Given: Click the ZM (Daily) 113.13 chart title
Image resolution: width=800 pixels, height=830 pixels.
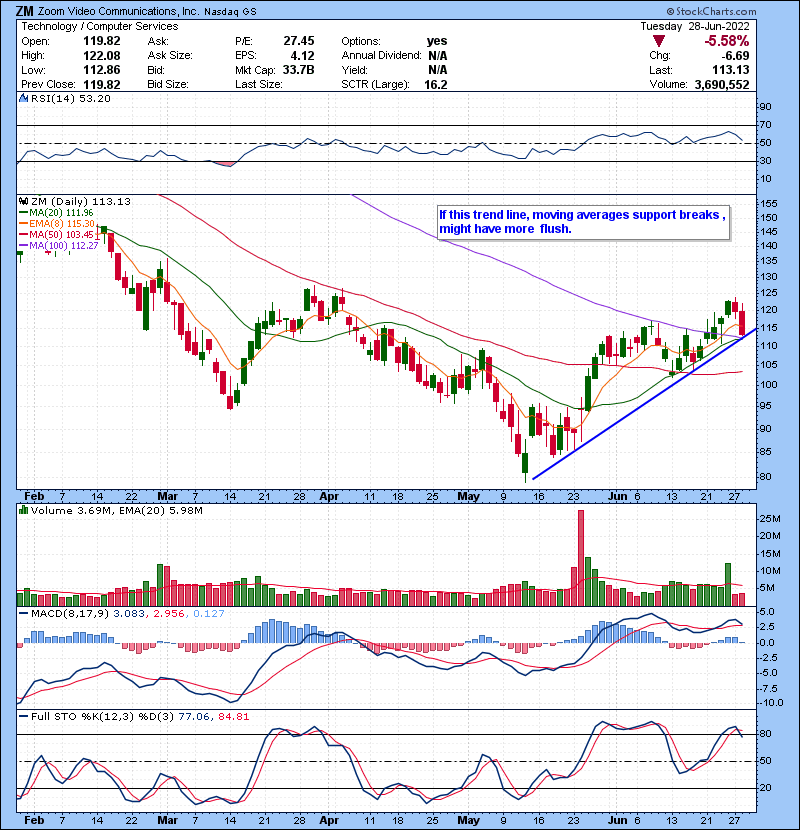Looking at the screenshot, I should (x=80, y=201).
